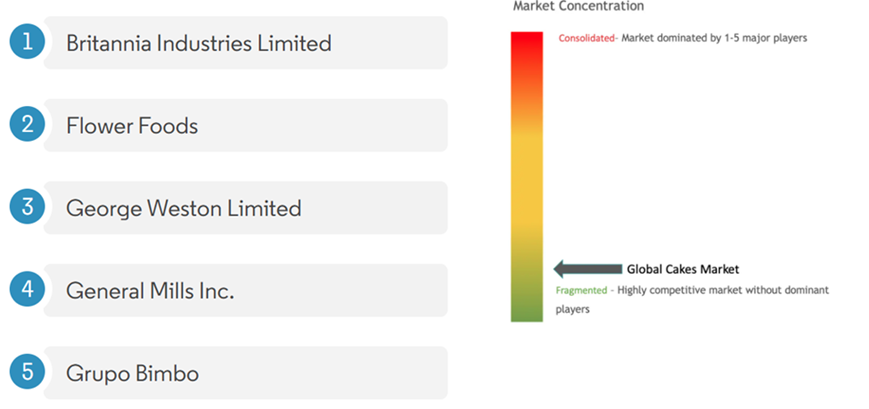Click the Market Concentration heading

tap(579, 6)
